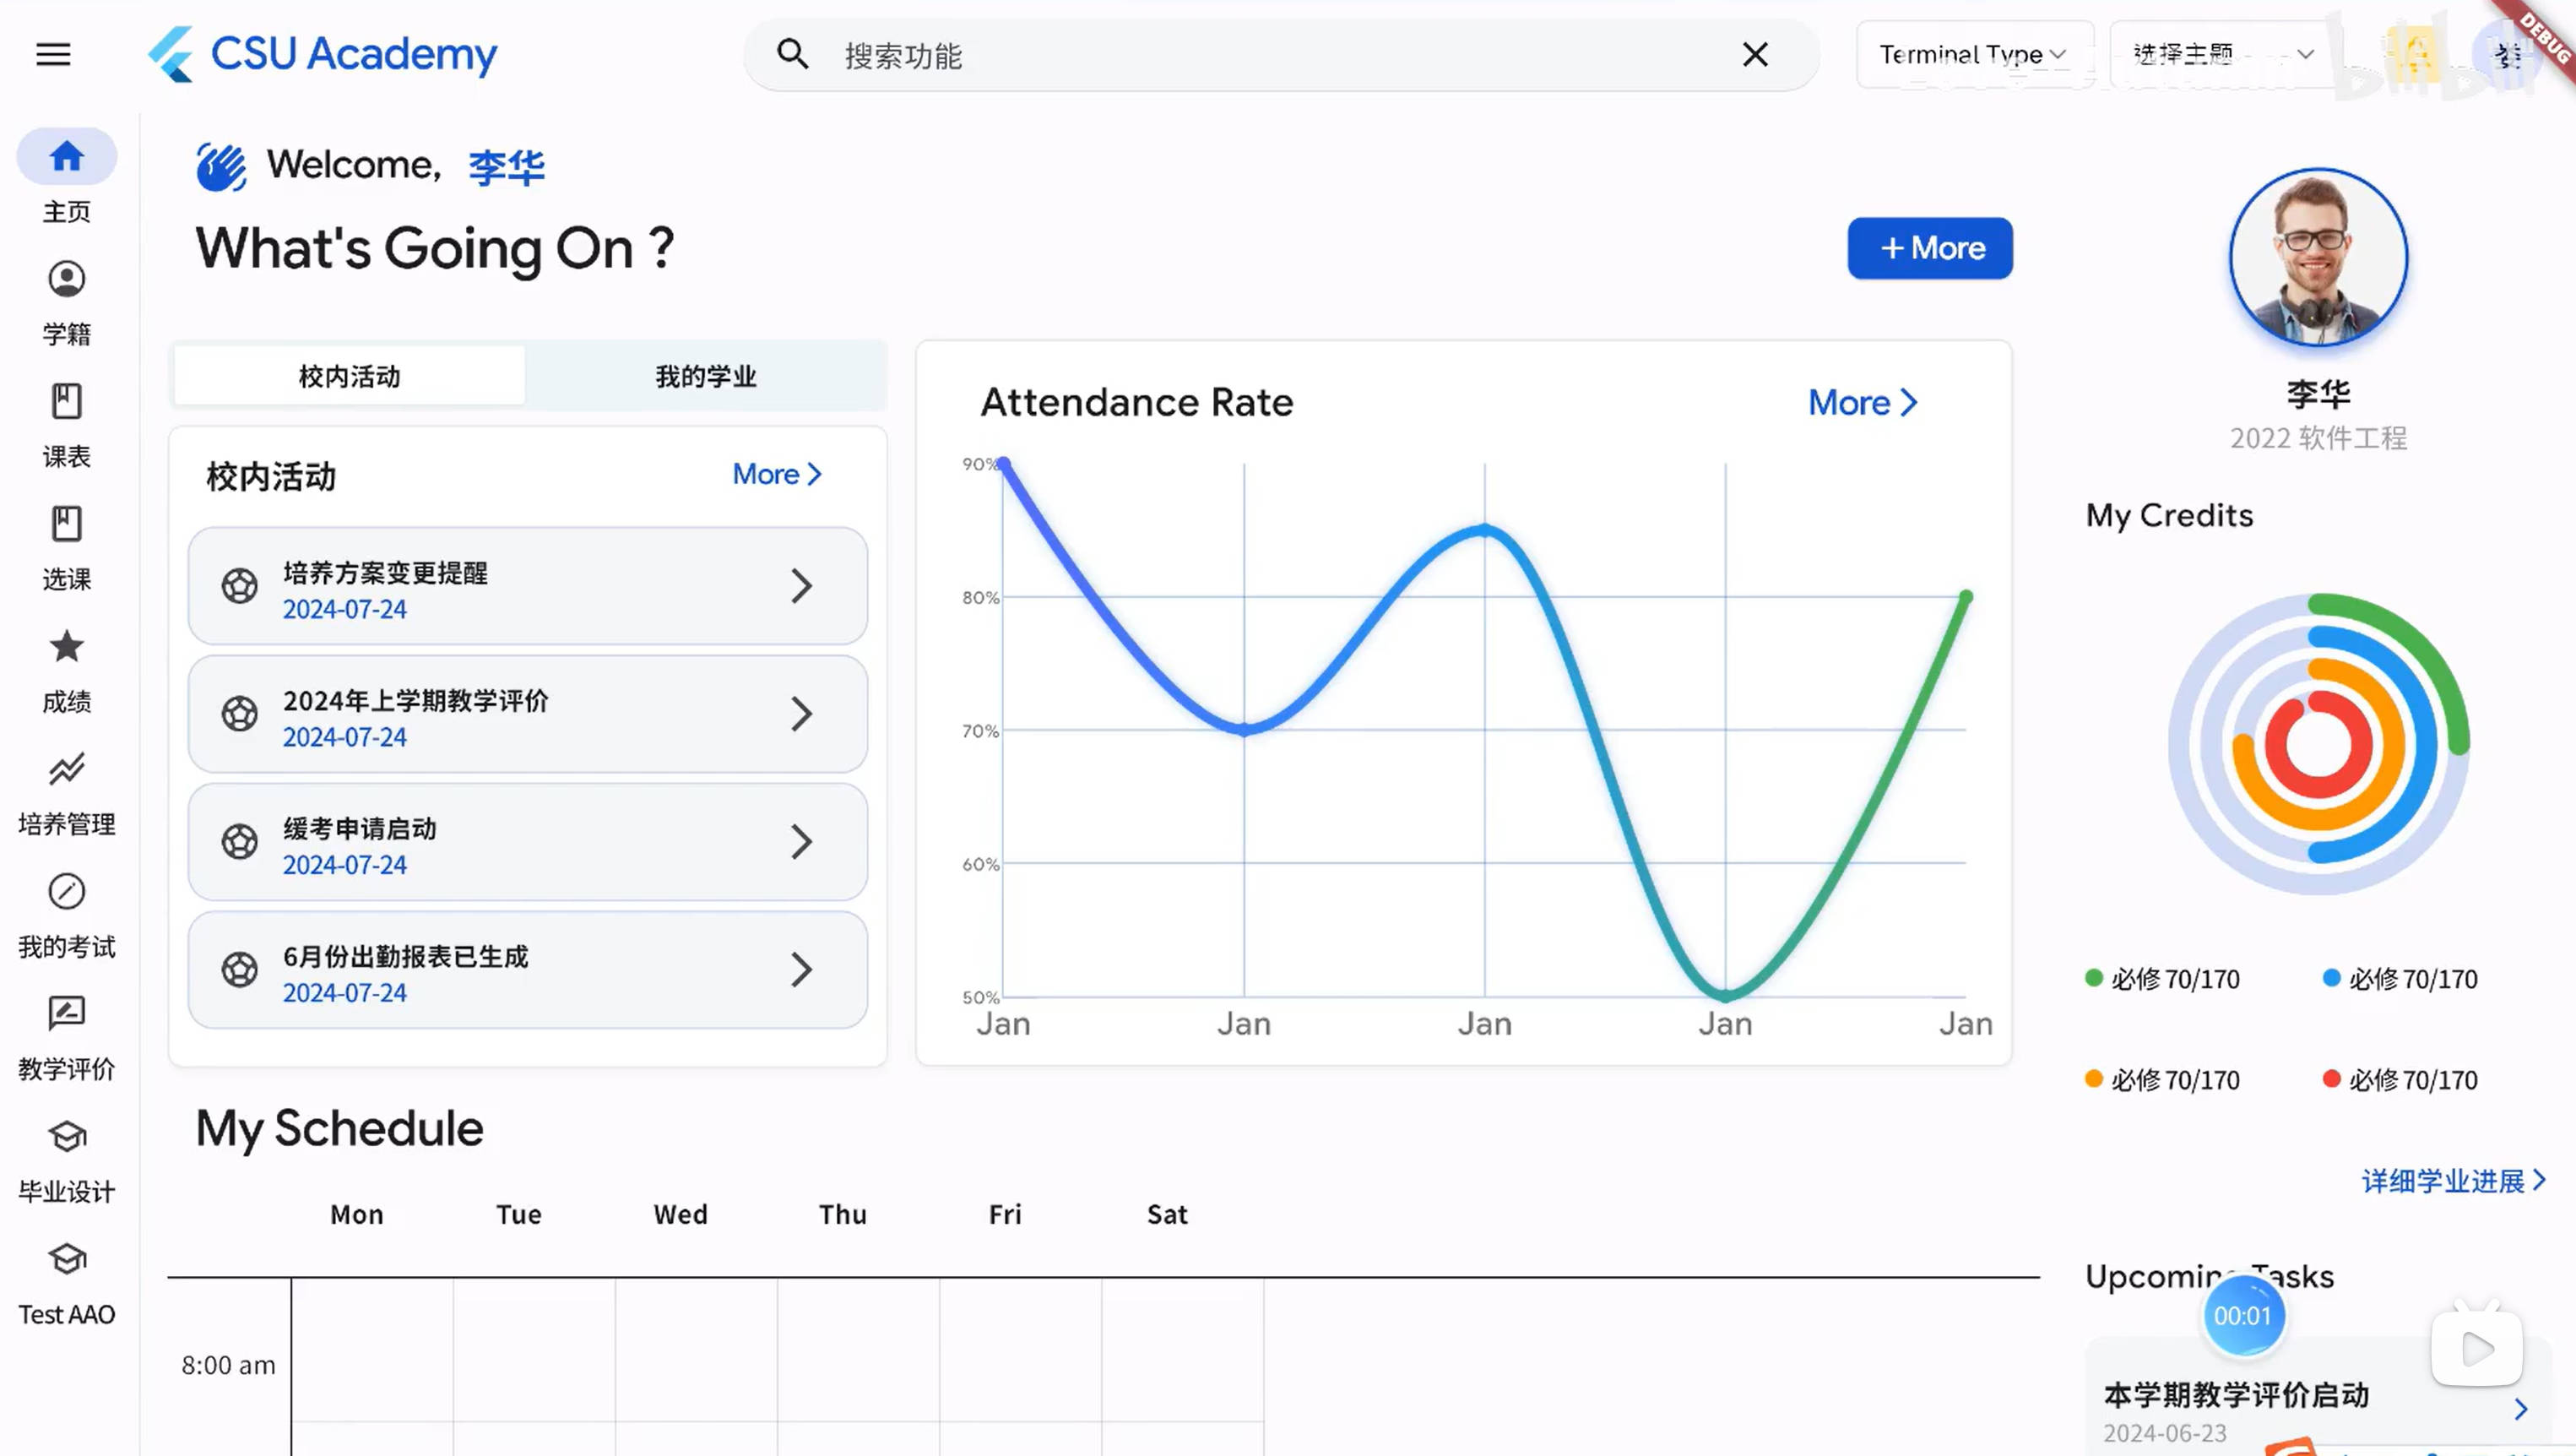The image size is (2576, 1456).
Task: Expand 缓考申请启动 item chevron
Action: pos(801,842)
